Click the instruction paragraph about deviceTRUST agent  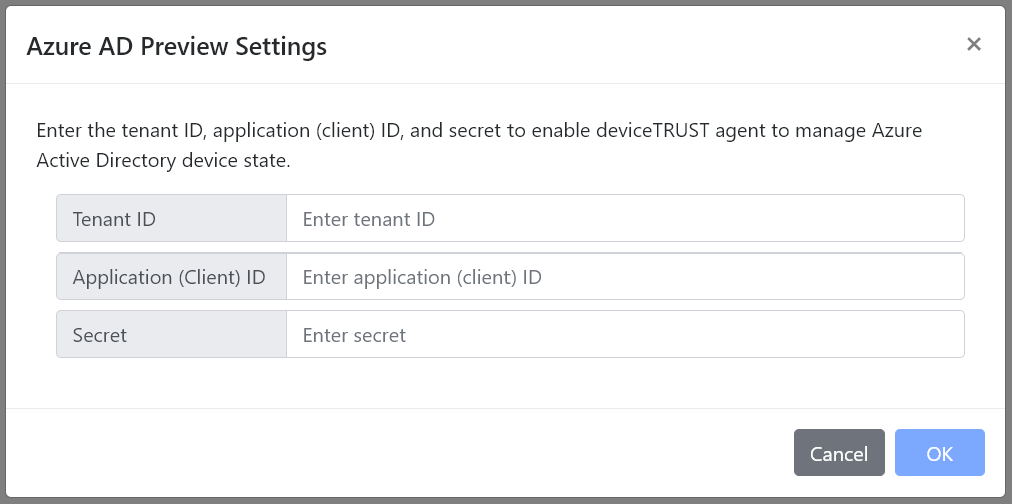coord(478,131)
